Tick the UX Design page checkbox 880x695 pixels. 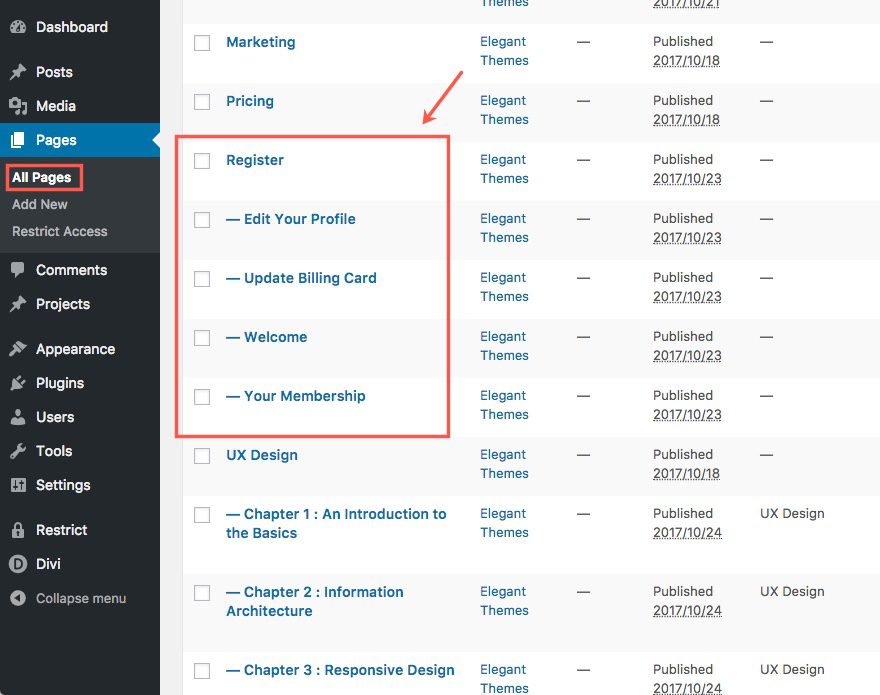coord(202,456)
